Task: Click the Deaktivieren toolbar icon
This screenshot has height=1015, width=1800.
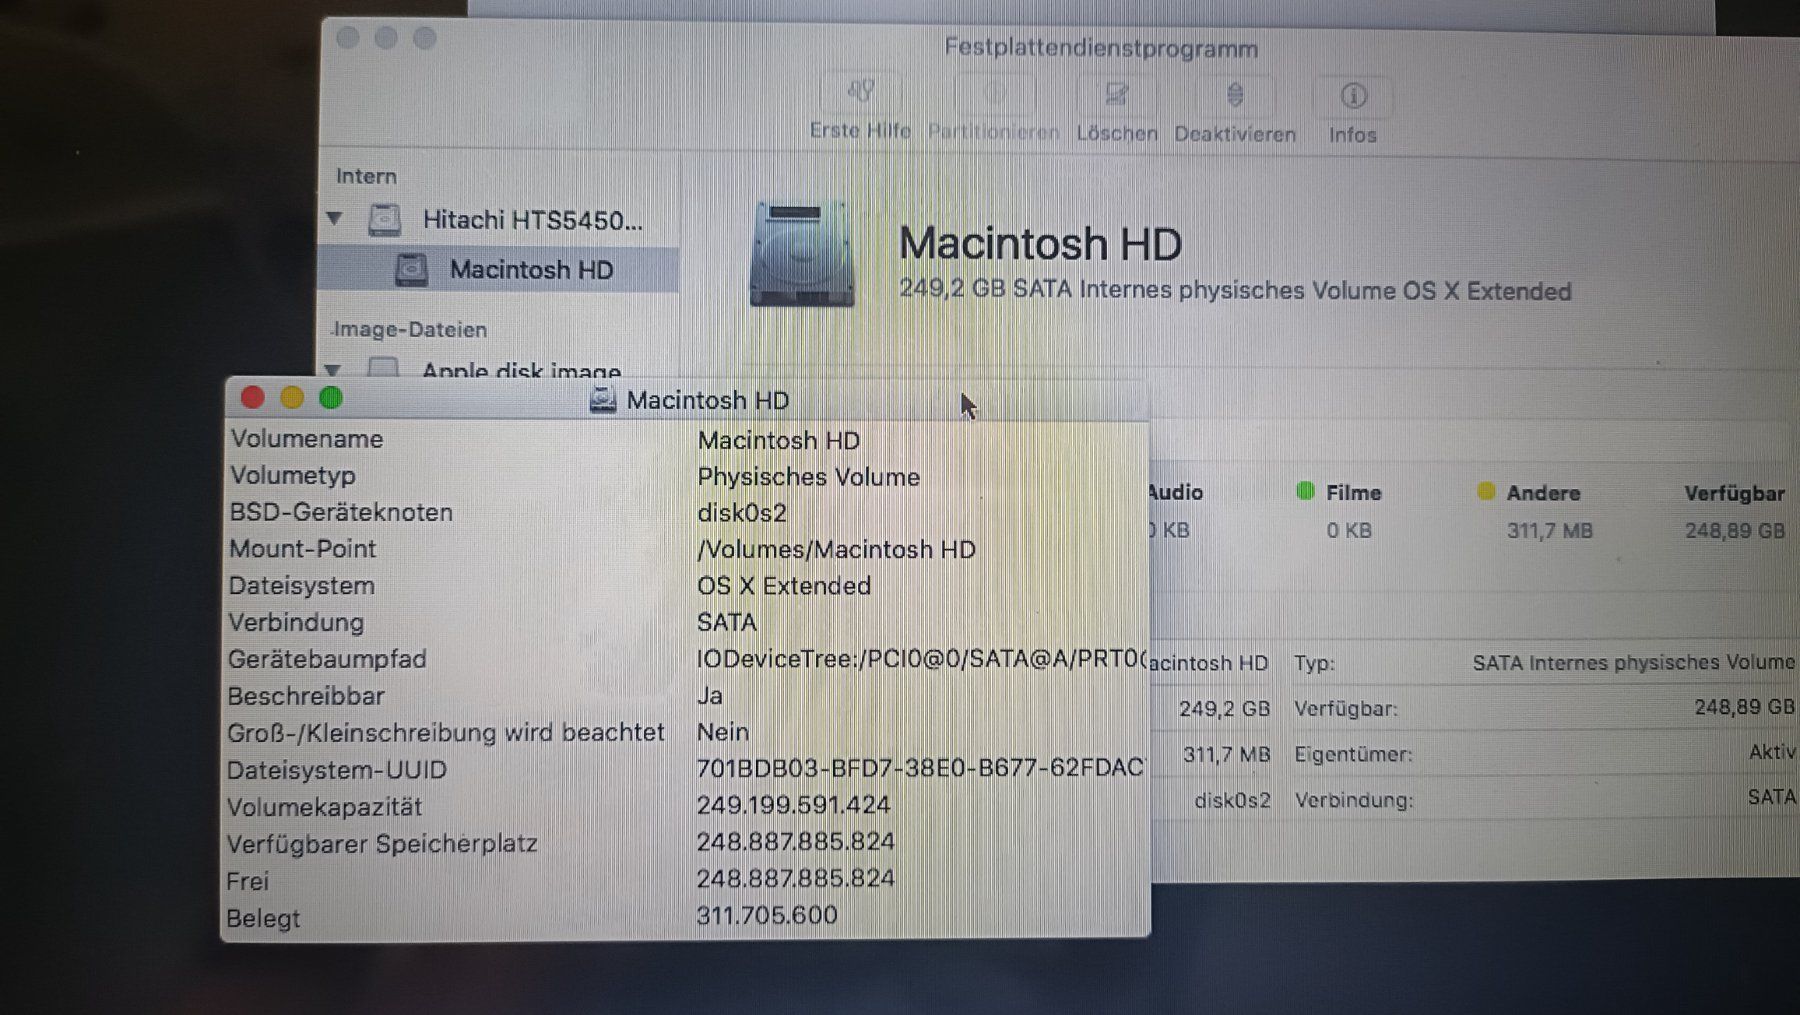Action: [1235, 96]
